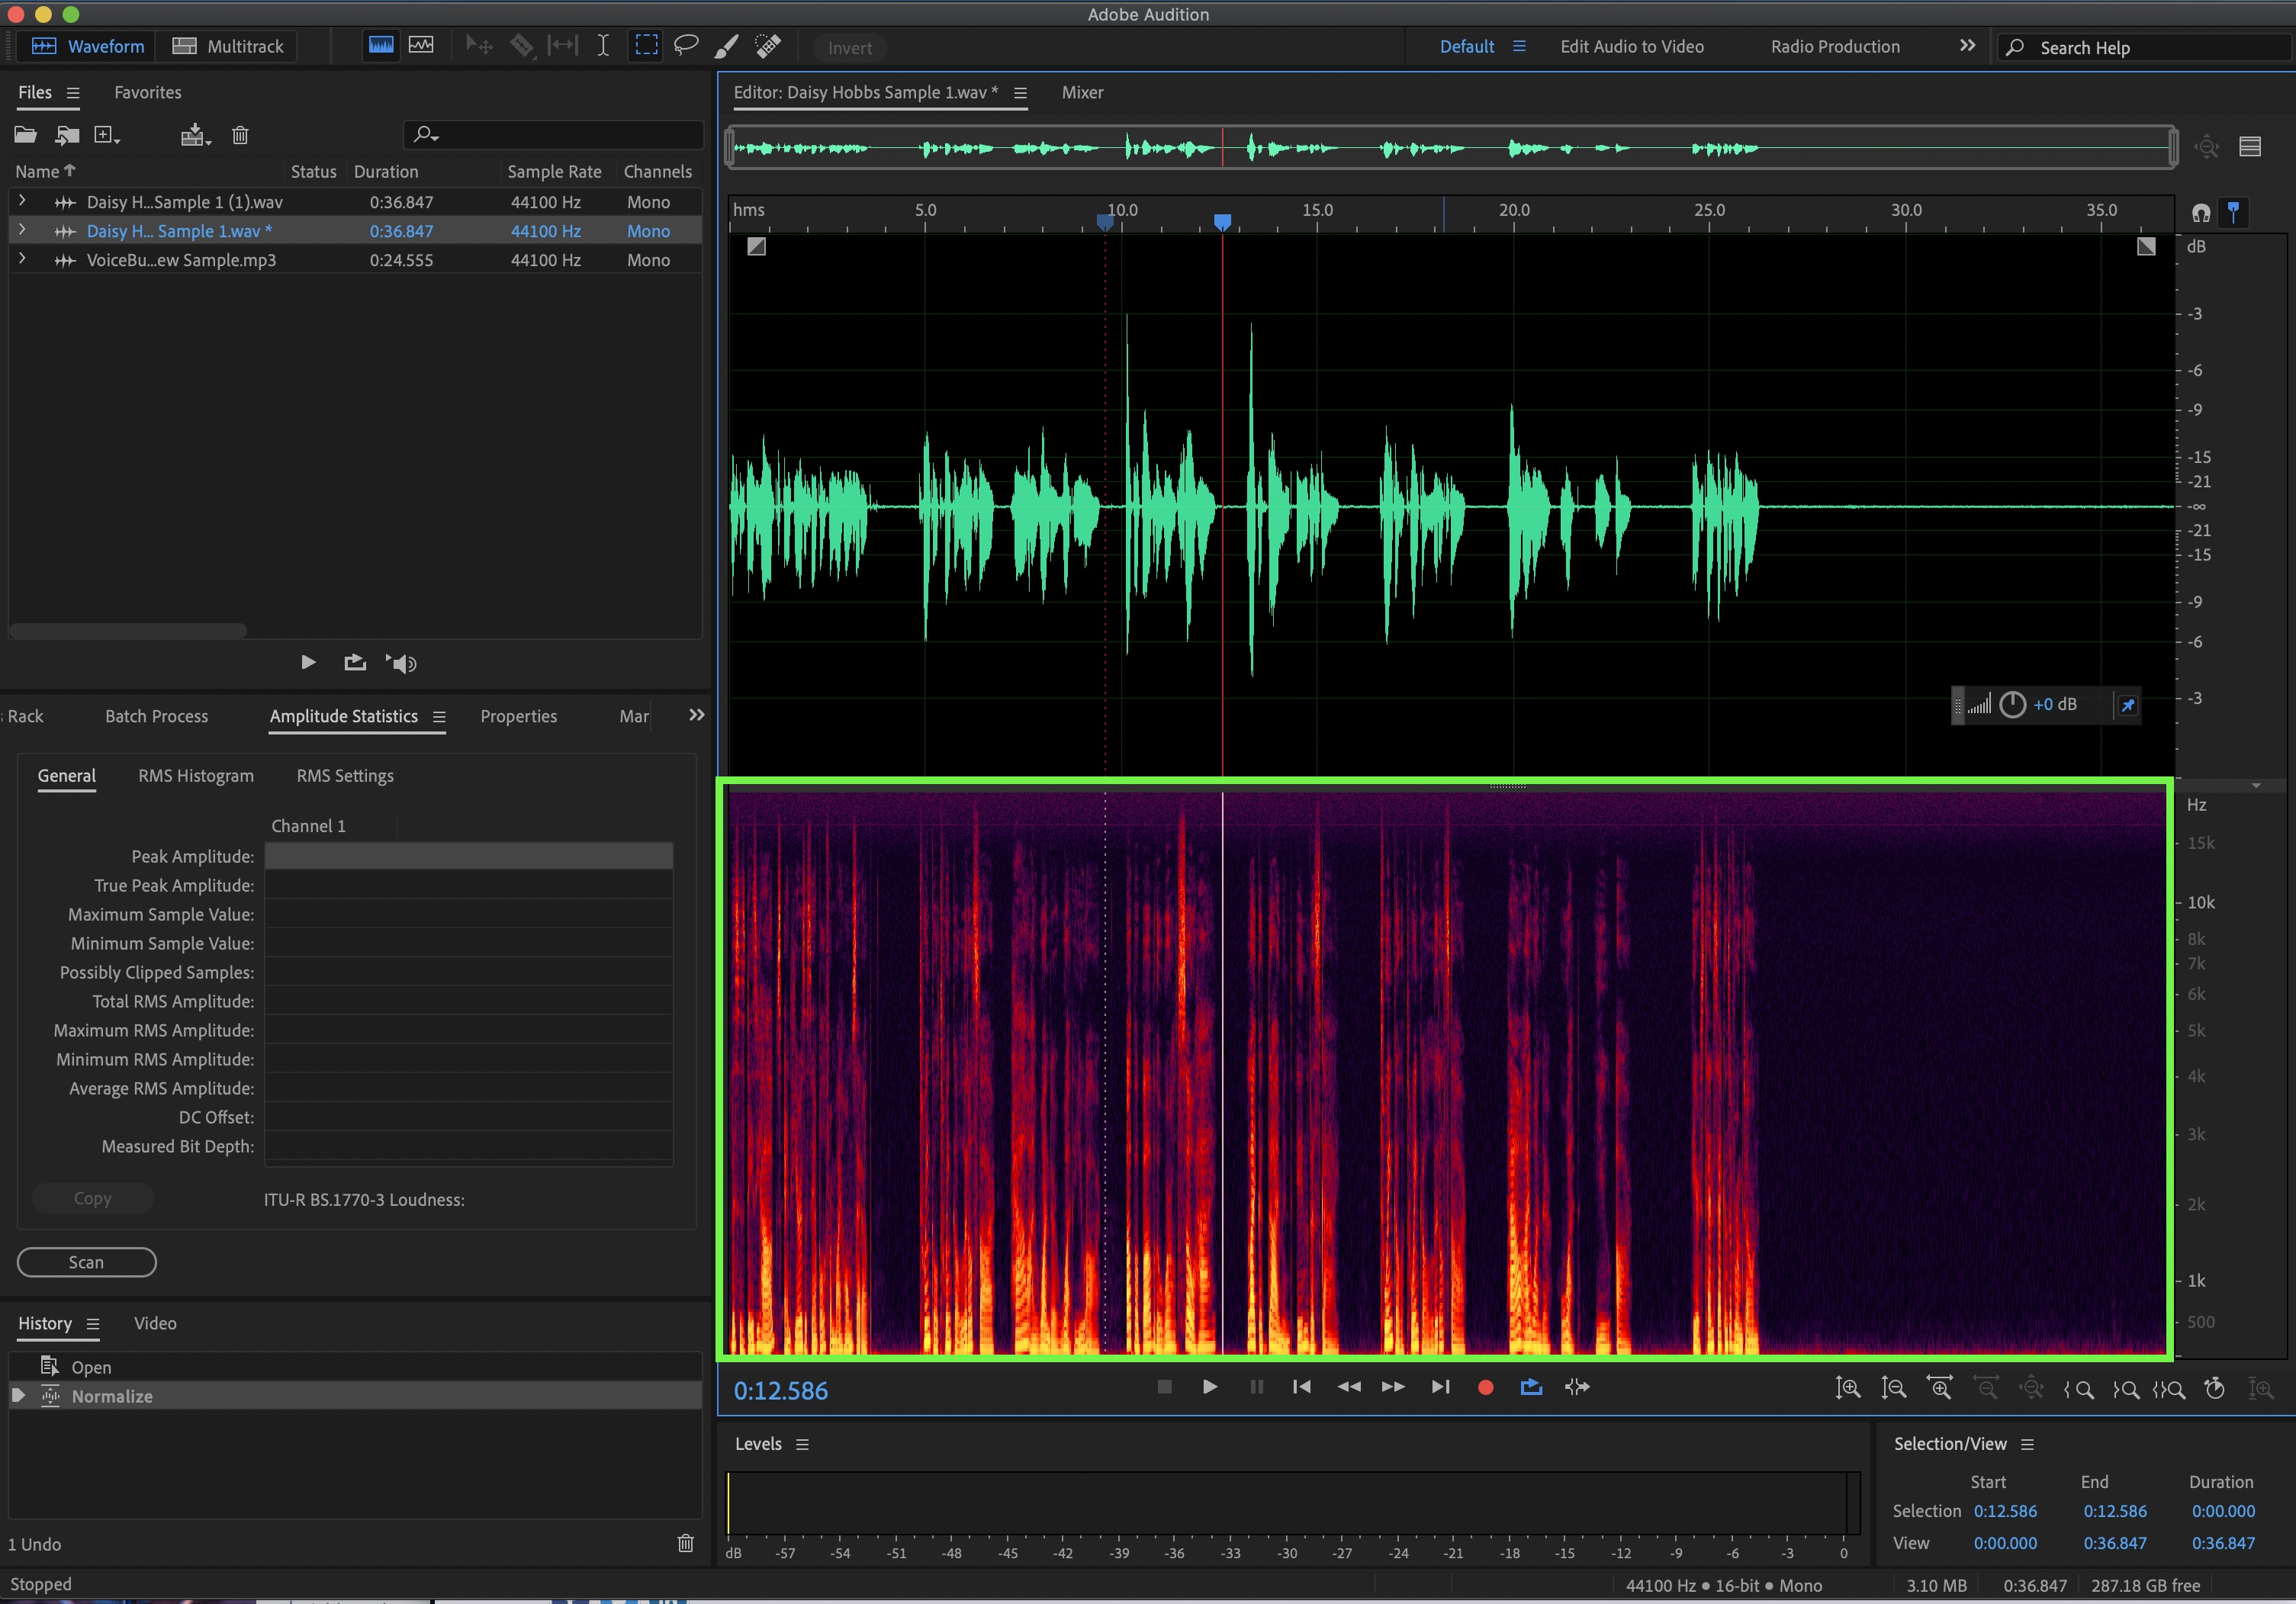
Task: Toggle the Loop Playback button
Action: tap(1531, 1387)
